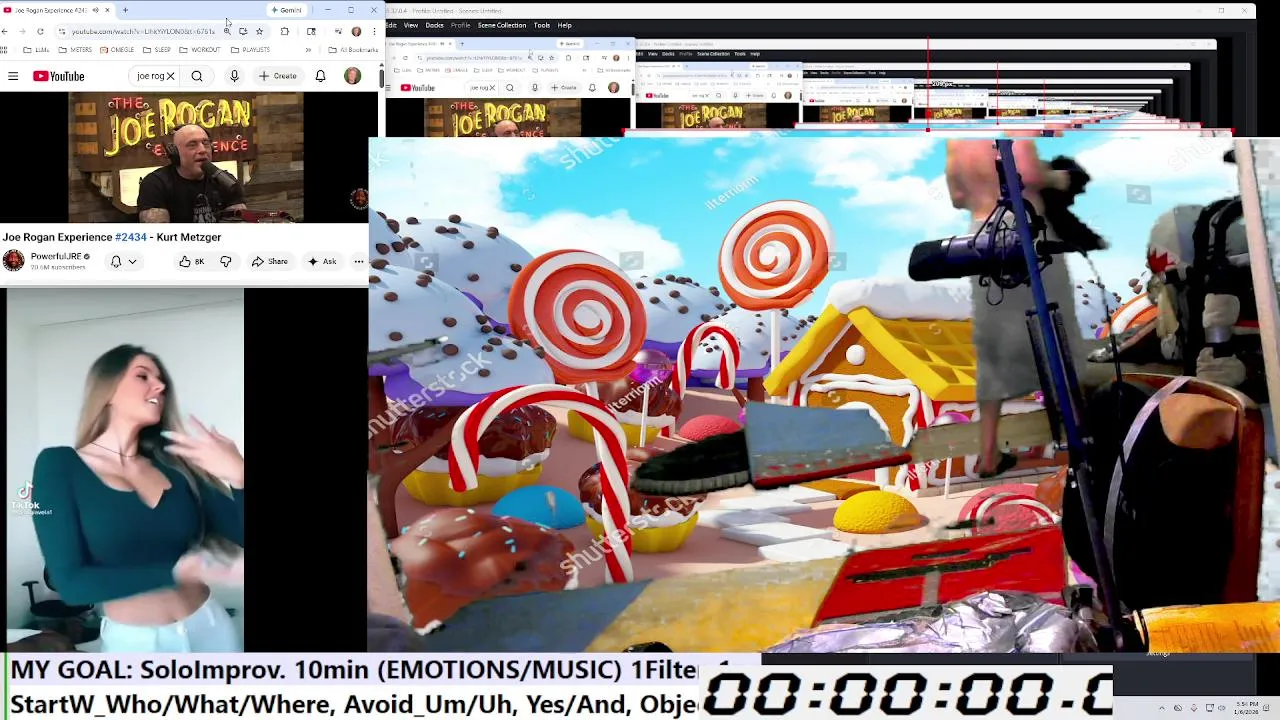The height and width of the screenshot is (720, 1280).
Task: Start voice search with the microphone icon
Action: point(234,76)
